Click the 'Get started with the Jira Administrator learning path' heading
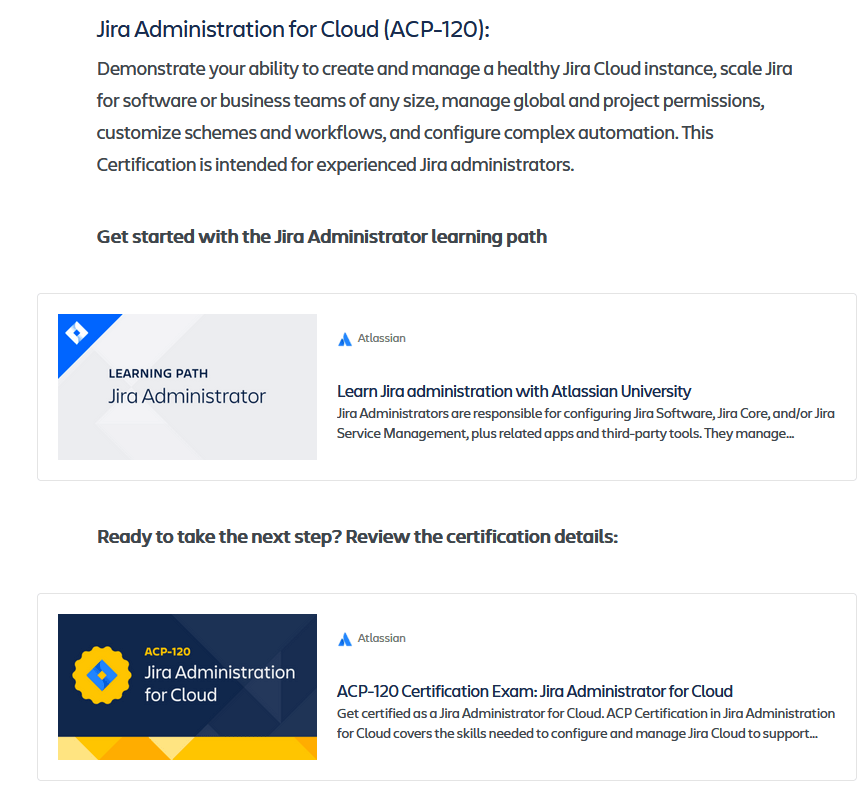The height and width of the screenshot is (787, 866). pos(321,237)
